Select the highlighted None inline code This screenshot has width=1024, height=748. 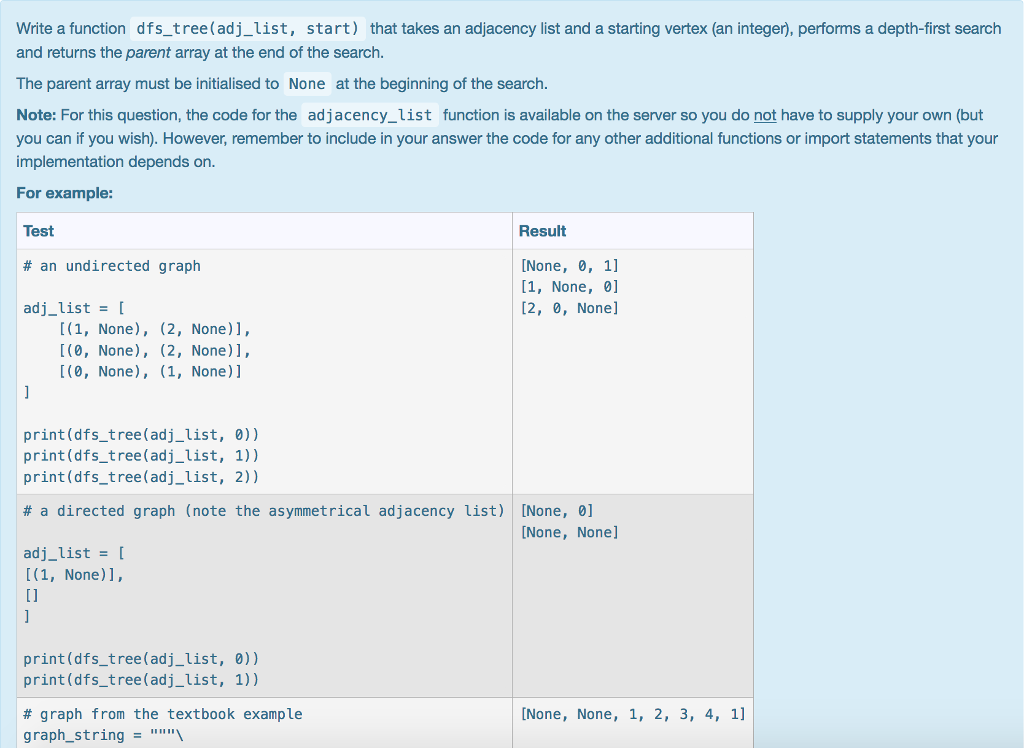tap(306, 83)
